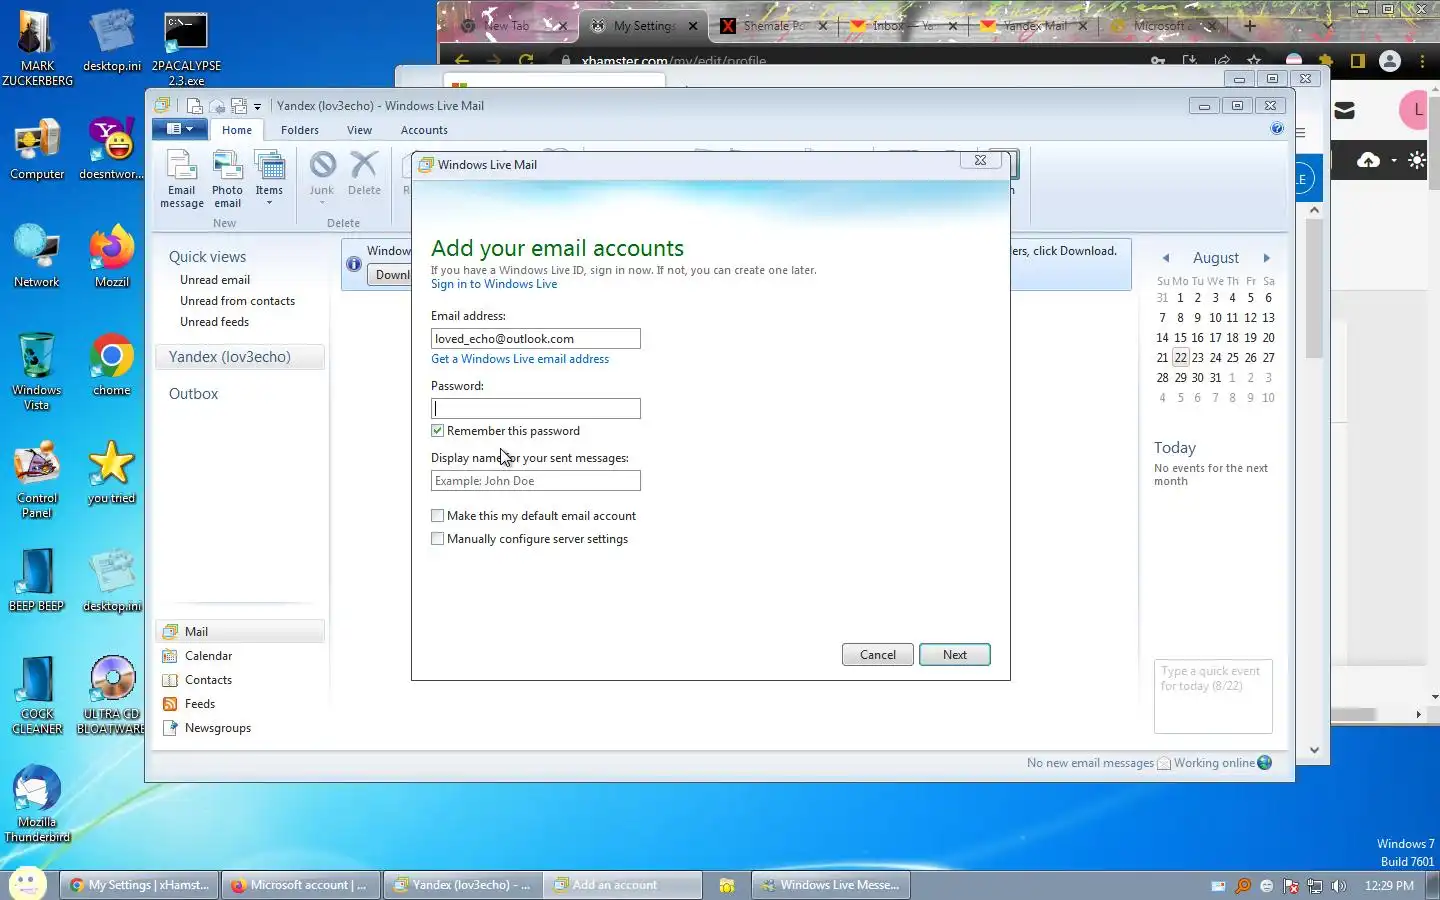
Task: Select 2PACALYPSE 2.3.exe desktop icon
Action: 186,50
